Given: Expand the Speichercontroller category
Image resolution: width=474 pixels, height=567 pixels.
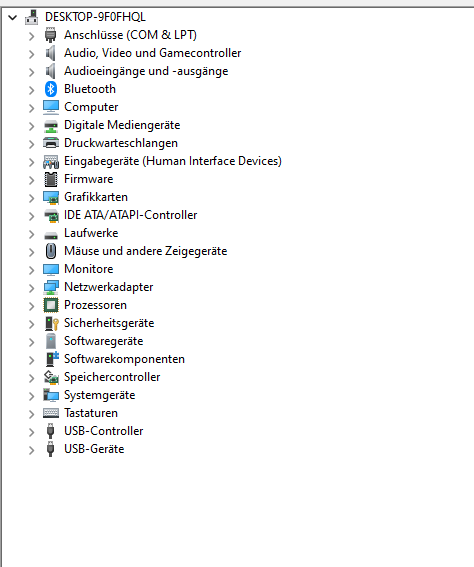Looking at the screenshot, I should 31,378.
